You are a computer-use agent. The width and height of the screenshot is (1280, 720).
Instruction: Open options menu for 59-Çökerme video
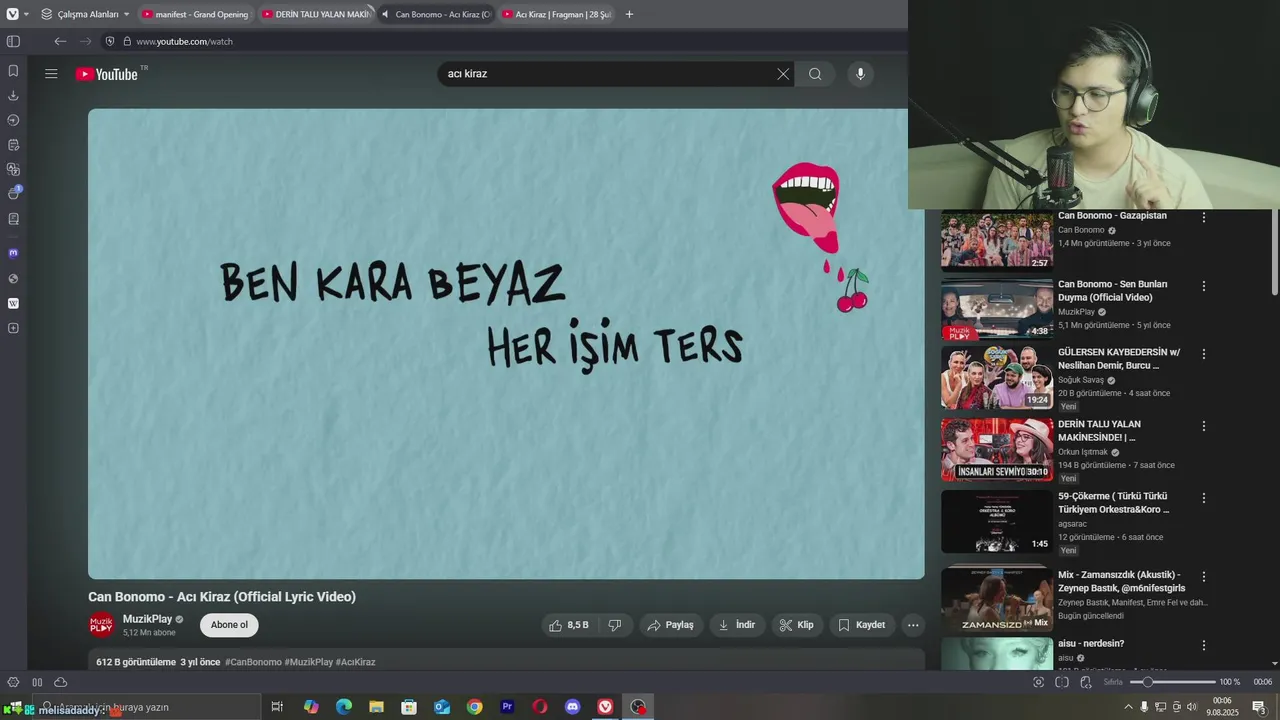1204,498
